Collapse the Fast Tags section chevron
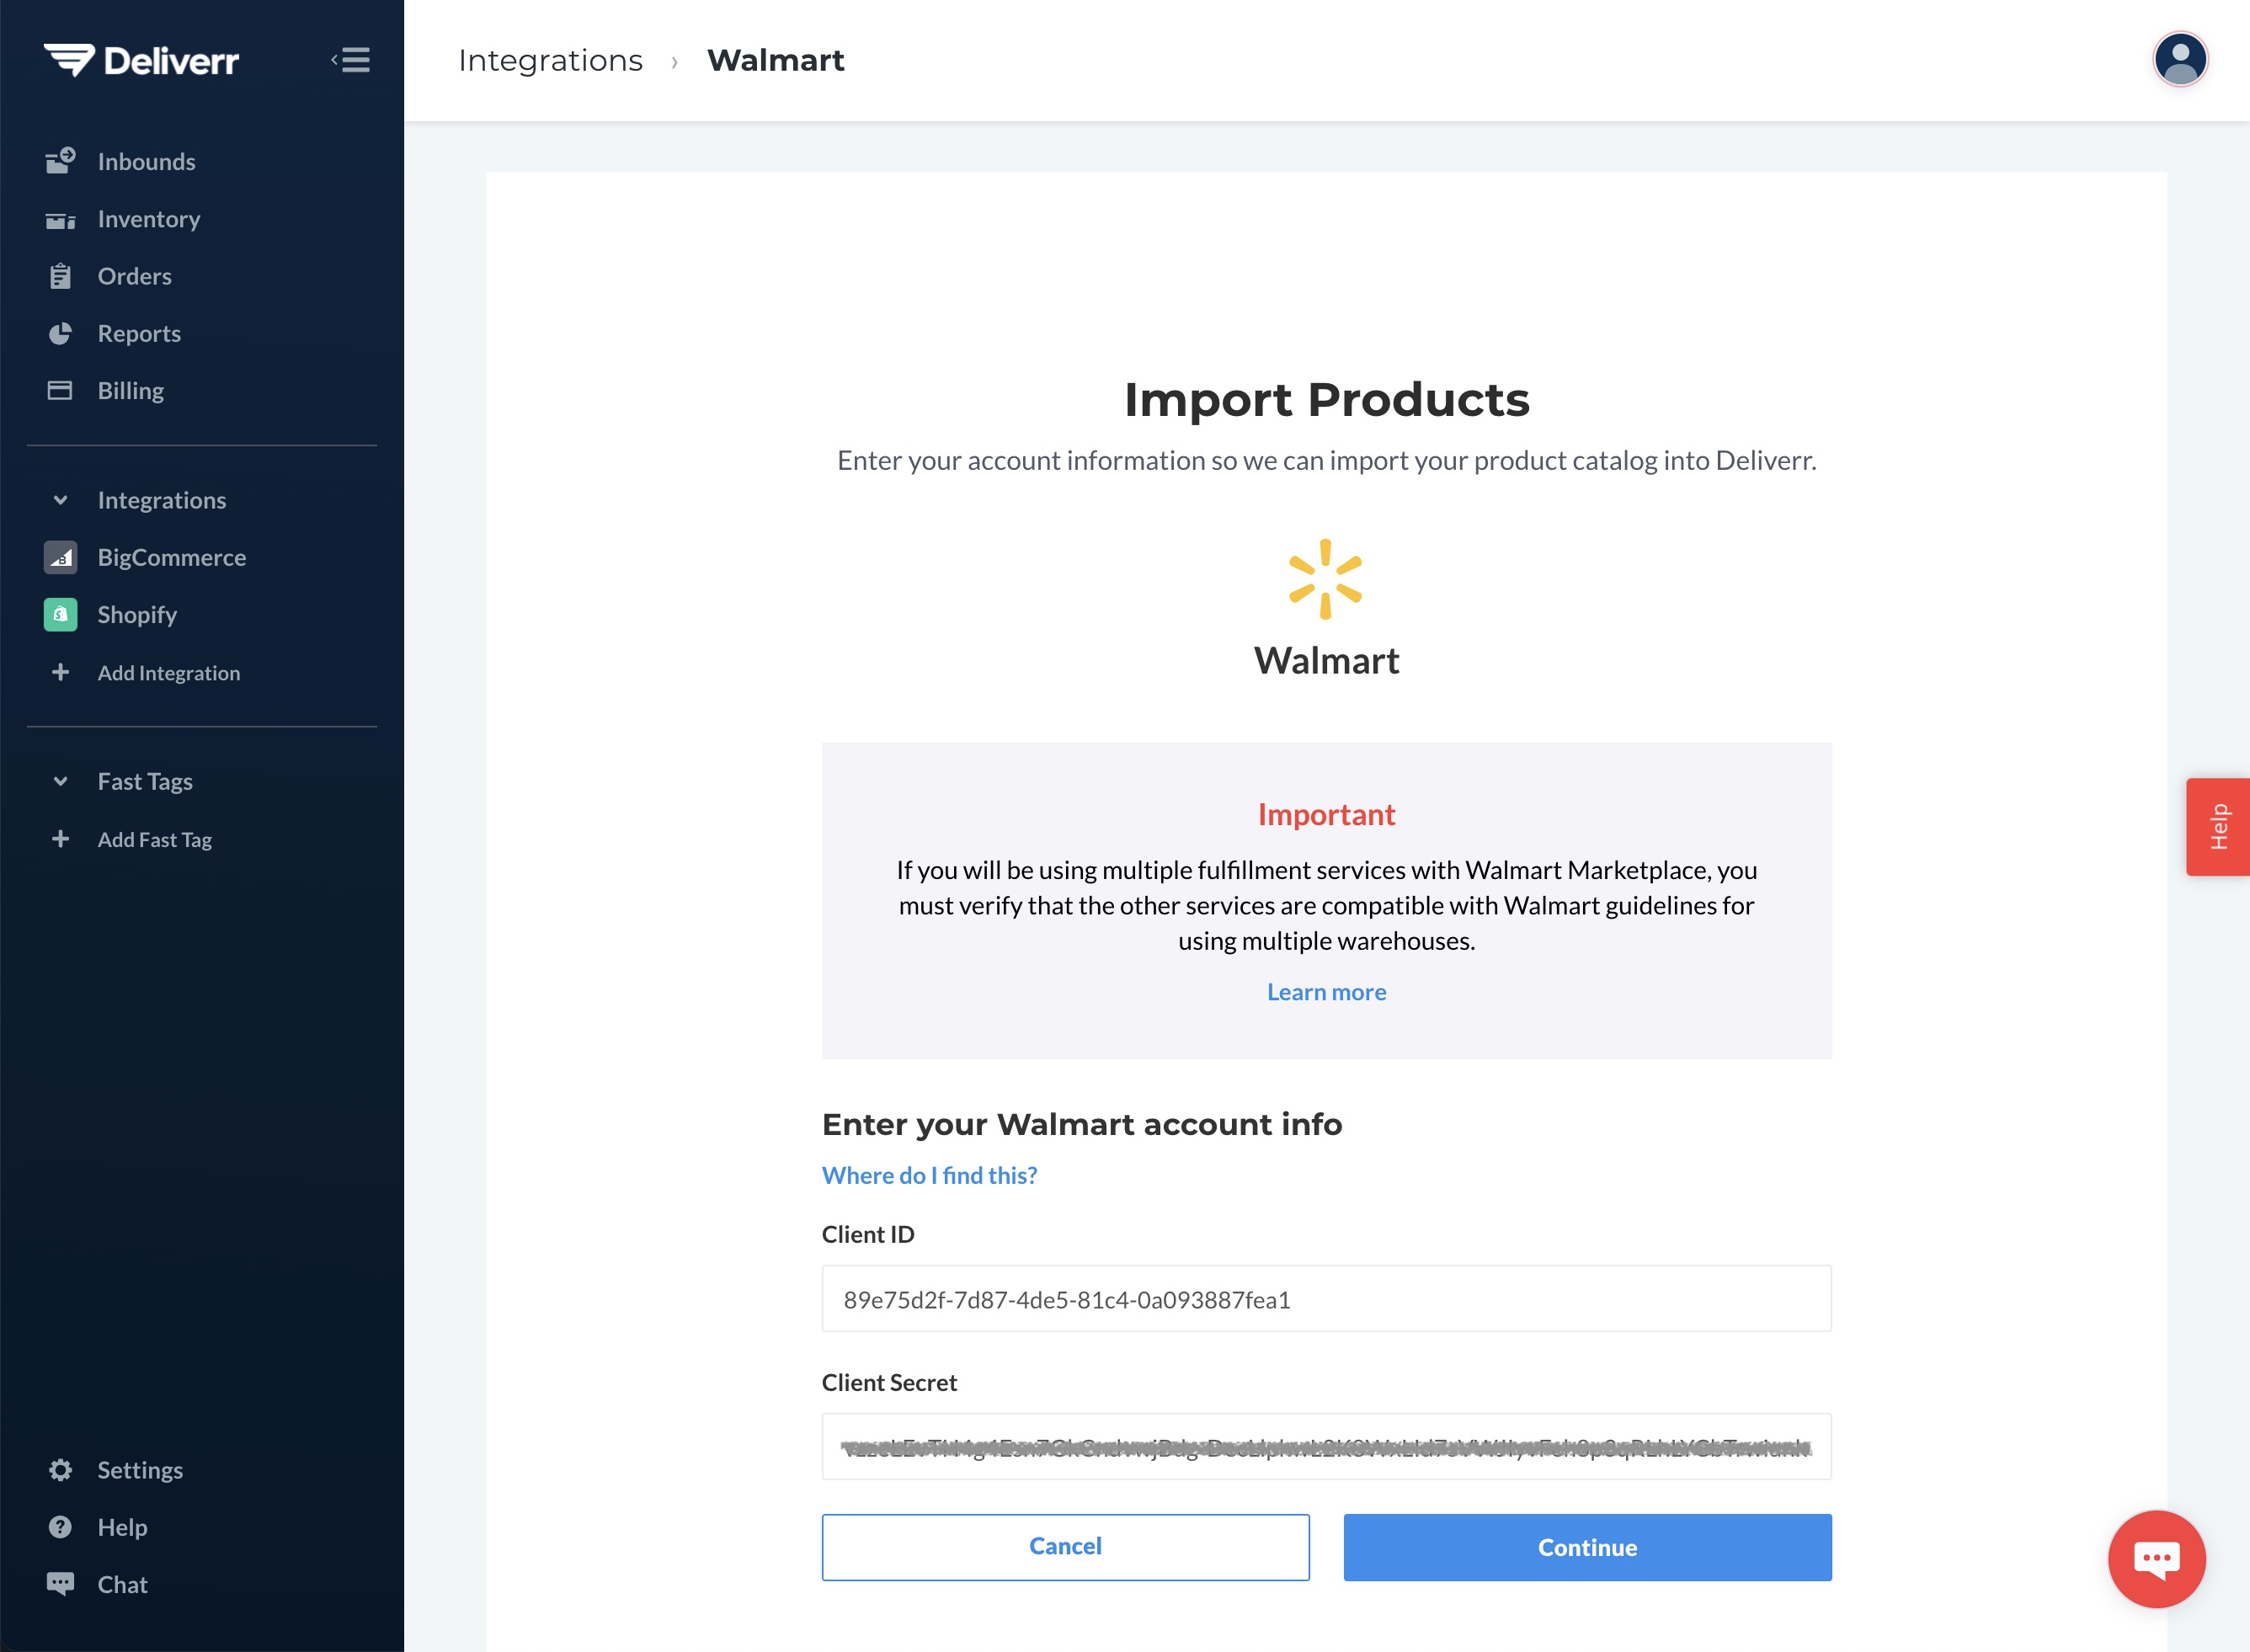 pyautogui.click(x=60, y=781)
